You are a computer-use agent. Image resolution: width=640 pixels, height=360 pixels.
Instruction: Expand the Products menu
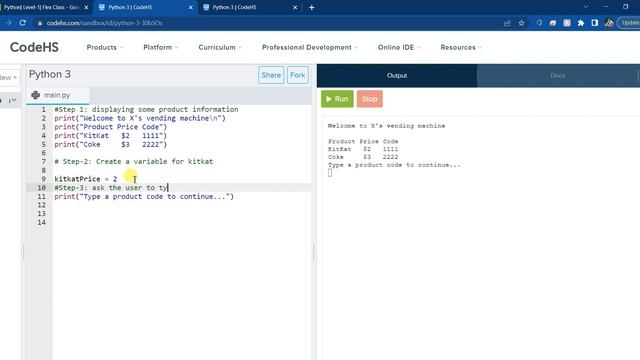[x=104, y=47]
